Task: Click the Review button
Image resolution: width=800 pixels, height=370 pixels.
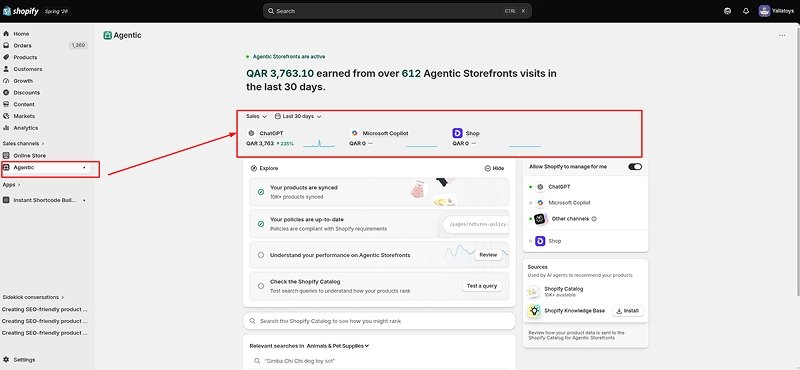Action: 488,255
